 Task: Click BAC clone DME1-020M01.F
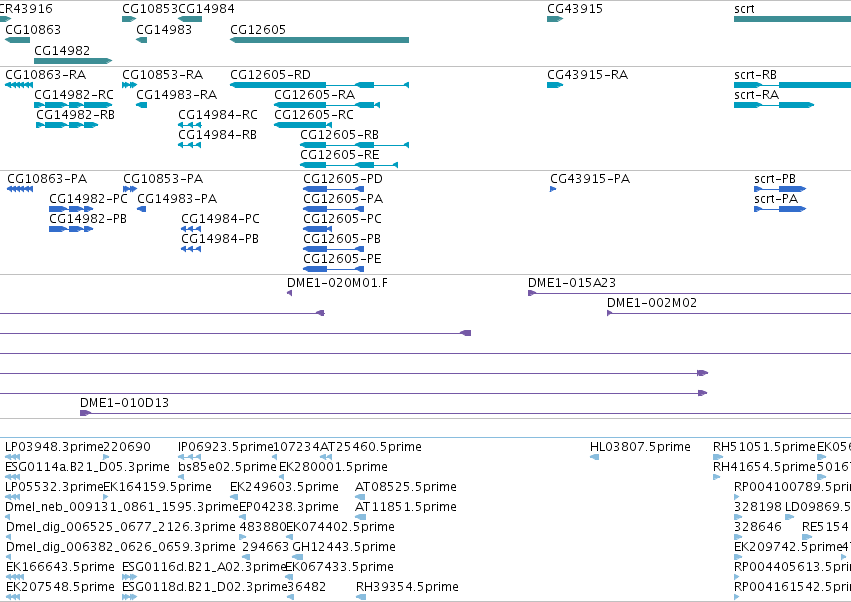point(289,293)
